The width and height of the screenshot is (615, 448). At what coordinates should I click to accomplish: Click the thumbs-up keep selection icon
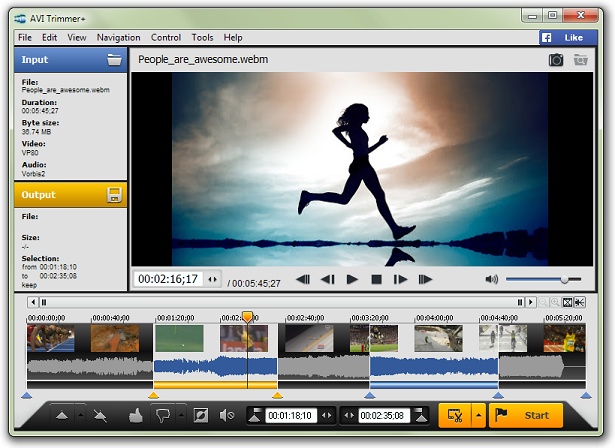tap(136, 415)
